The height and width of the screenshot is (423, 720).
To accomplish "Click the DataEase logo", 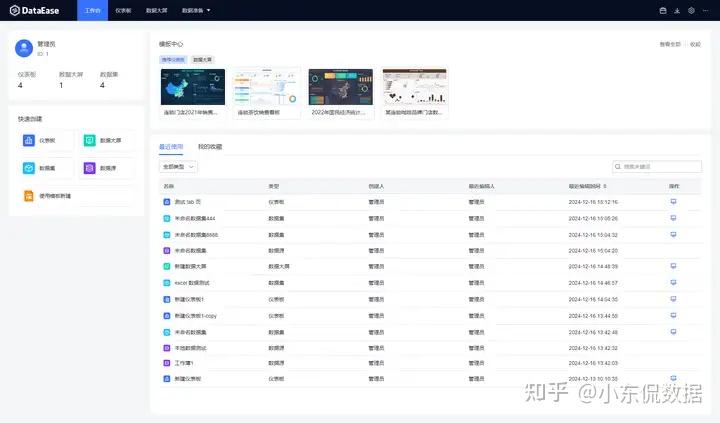I will [x=34, y=10].
